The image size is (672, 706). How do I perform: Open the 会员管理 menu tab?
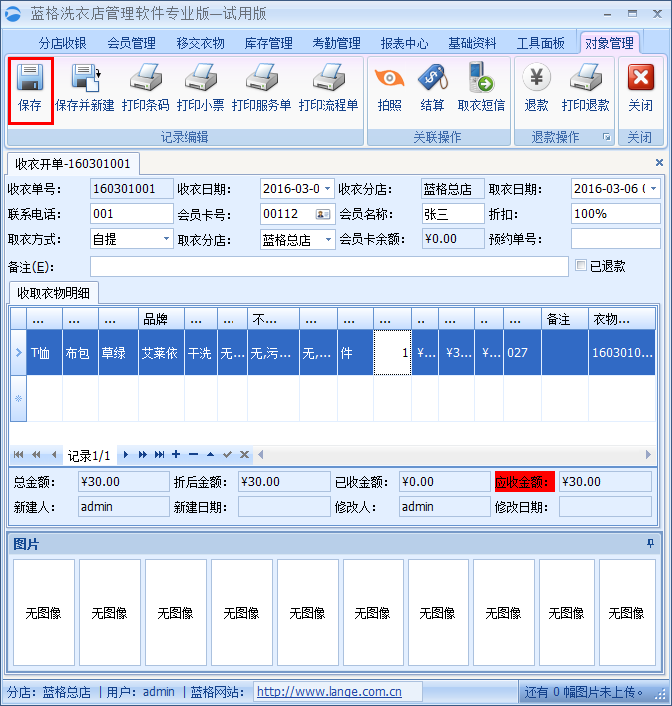131,43
